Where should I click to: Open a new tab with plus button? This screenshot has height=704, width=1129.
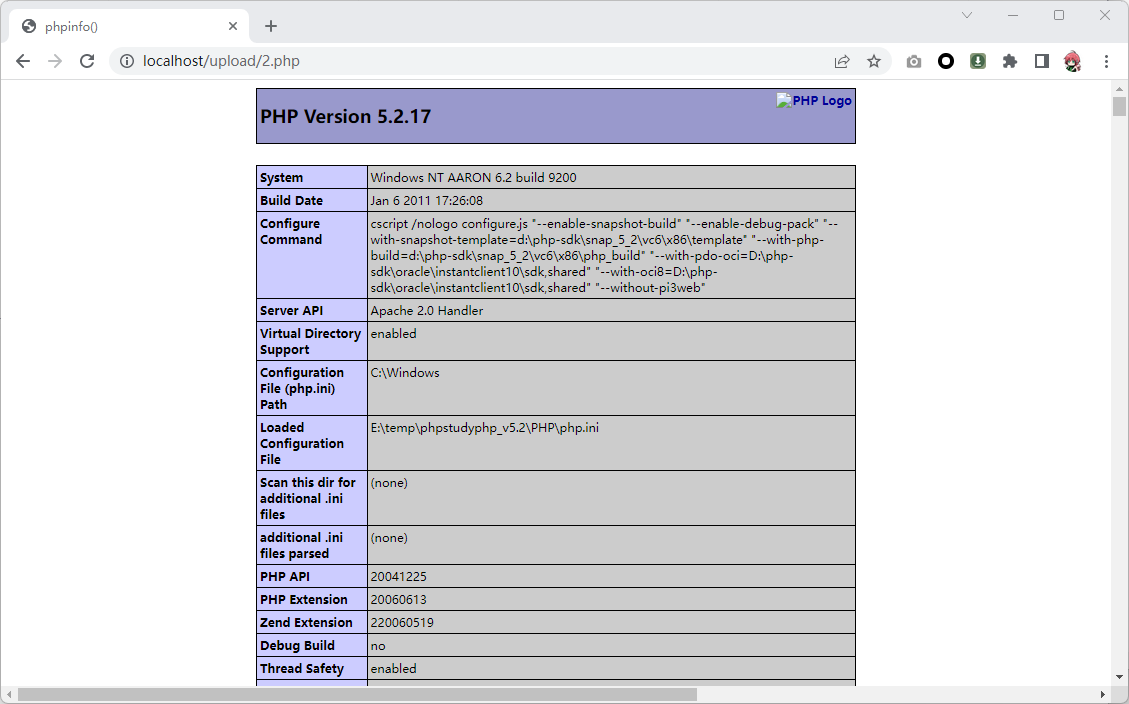coord(271,27)
